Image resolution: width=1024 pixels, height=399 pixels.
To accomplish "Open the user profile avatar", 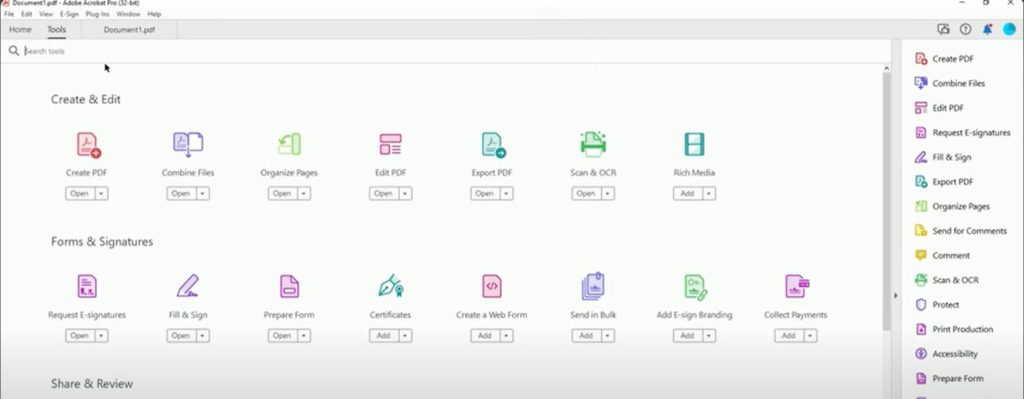I will (x=1010, y=29).
